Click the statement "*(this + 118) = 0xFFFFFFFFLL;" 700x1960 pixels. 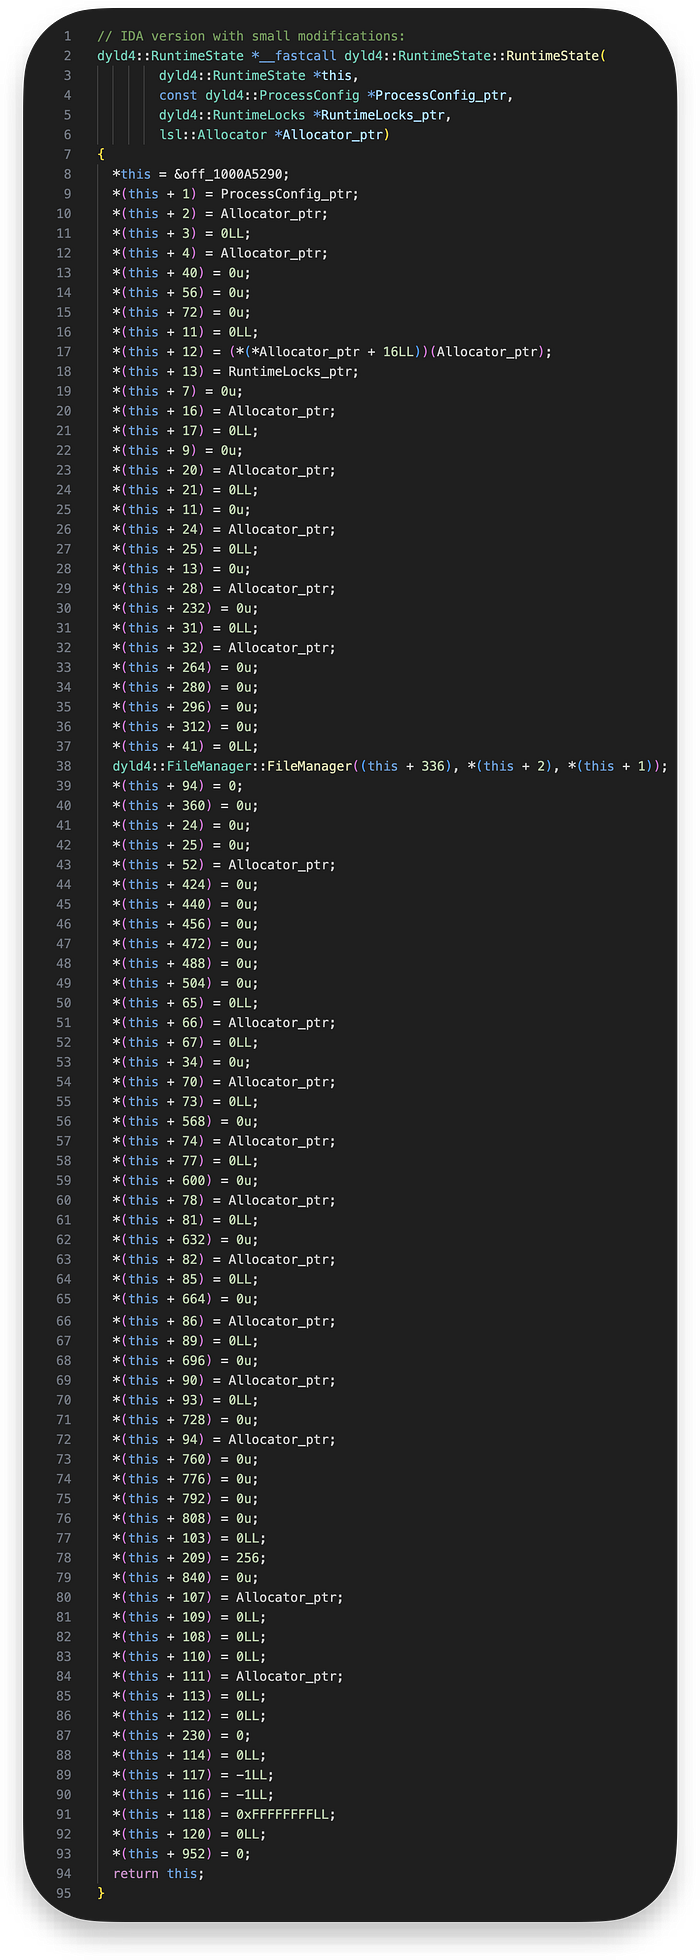(224, 1815)
